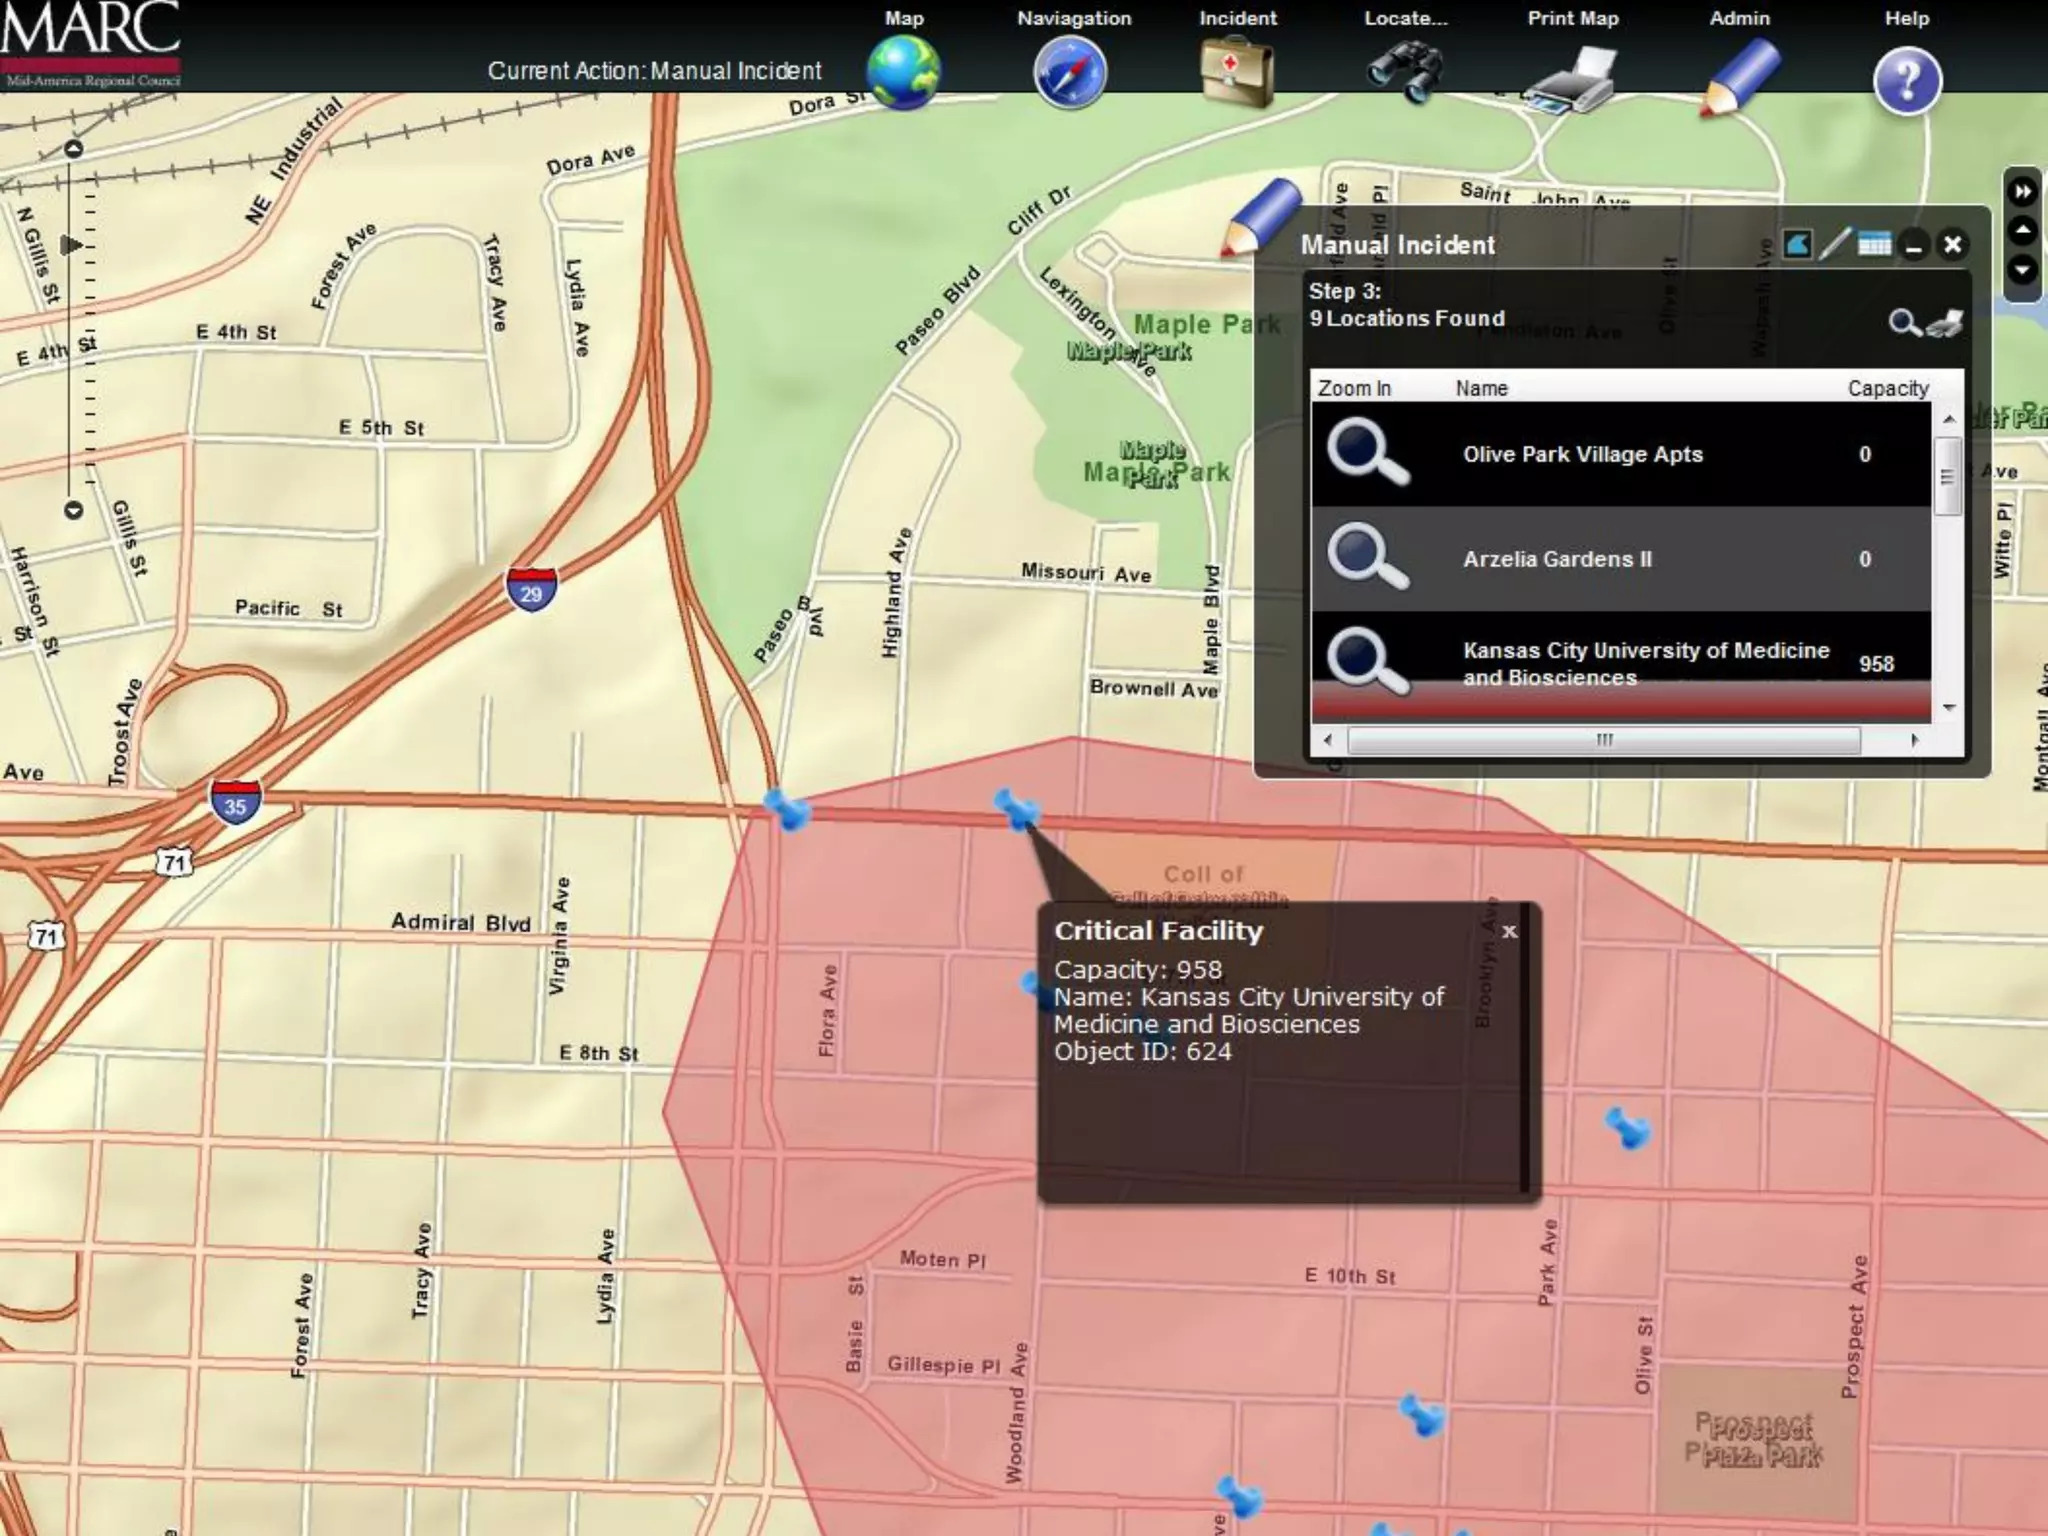This screenshot has width=2048, height=1536.
Task: Print the locations results list
Action: click(1947, 322)
